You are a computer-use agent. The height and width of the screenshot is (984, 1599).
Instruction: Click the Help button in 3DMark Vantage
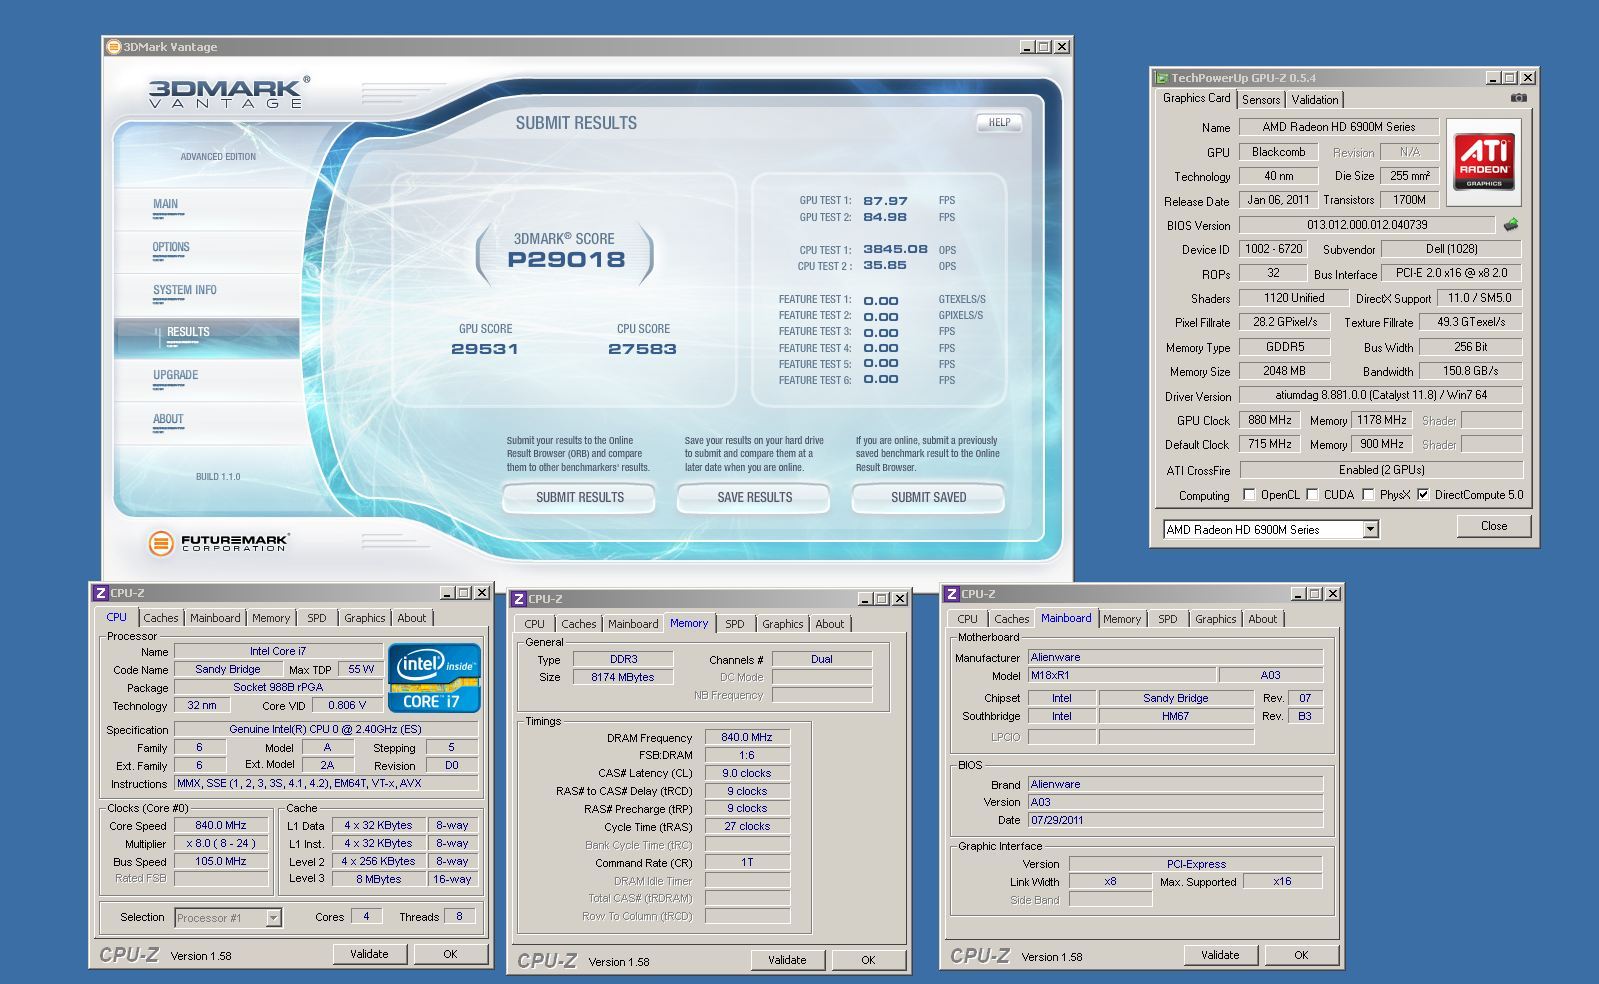point(999,122)
